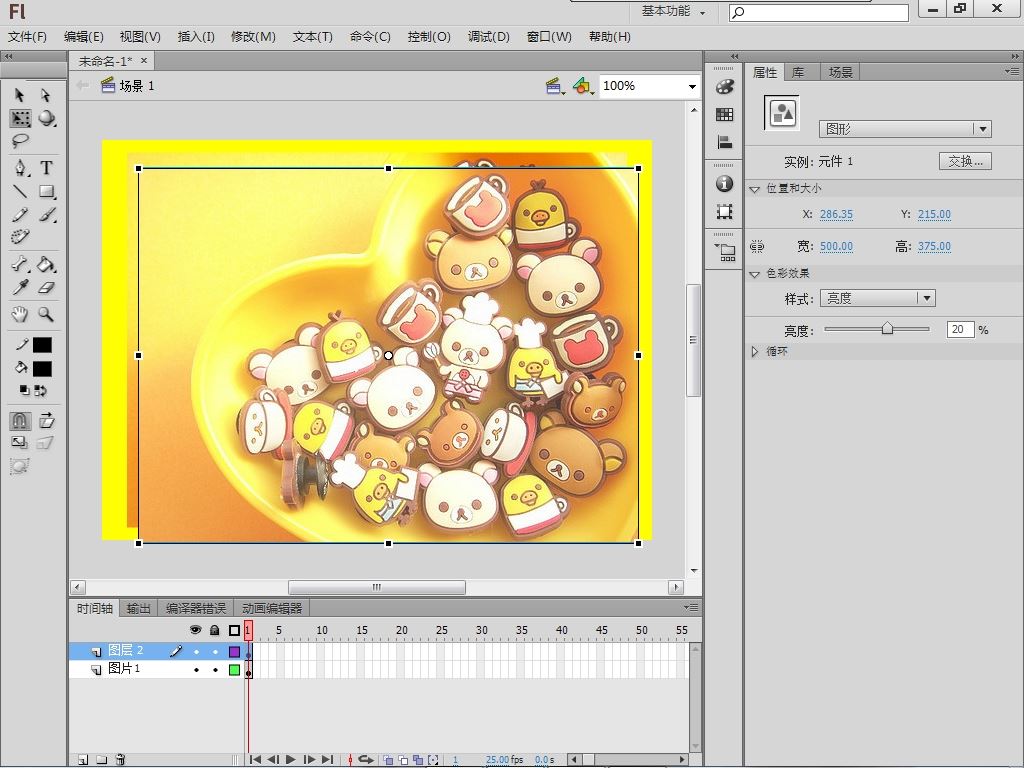Show or hide all layers eye
1024x768 pixels.
click(195, 630)
